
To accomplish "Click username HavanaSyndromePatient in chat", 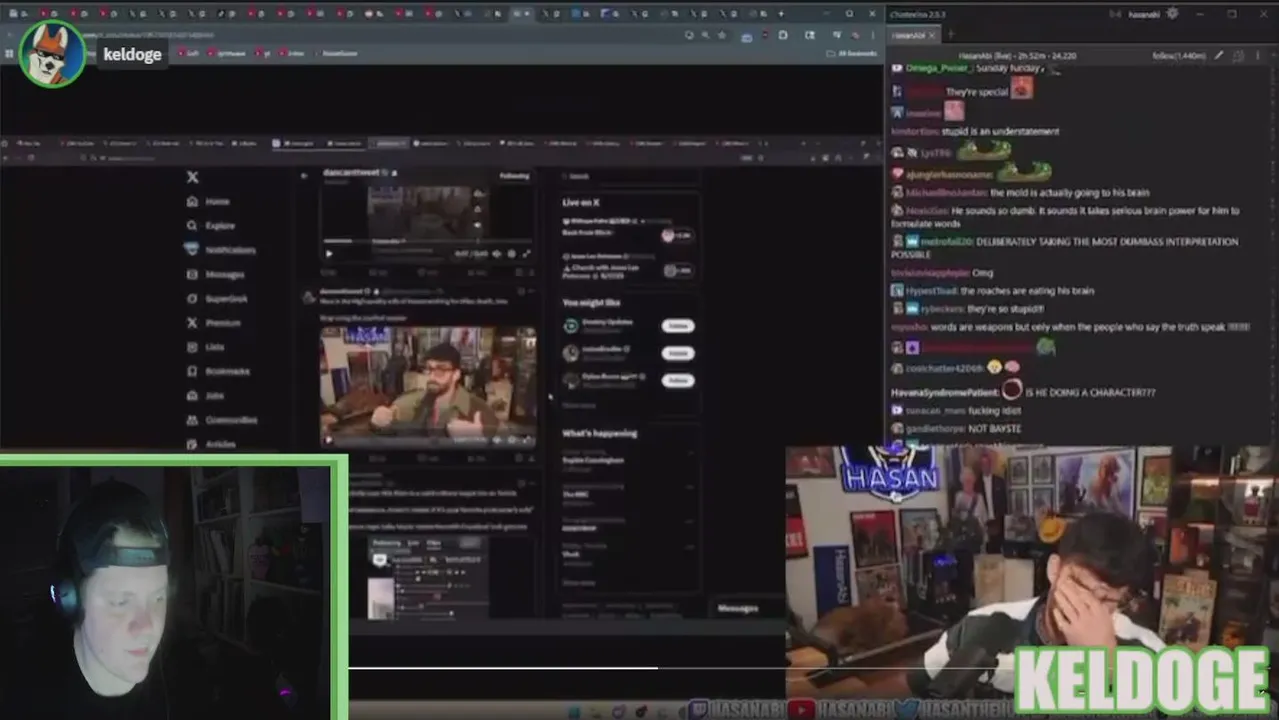I will (944, 392).
